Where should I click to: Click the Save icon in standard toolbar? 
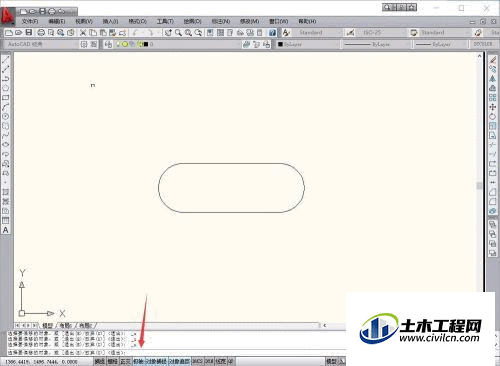click(x=29, y=32)
